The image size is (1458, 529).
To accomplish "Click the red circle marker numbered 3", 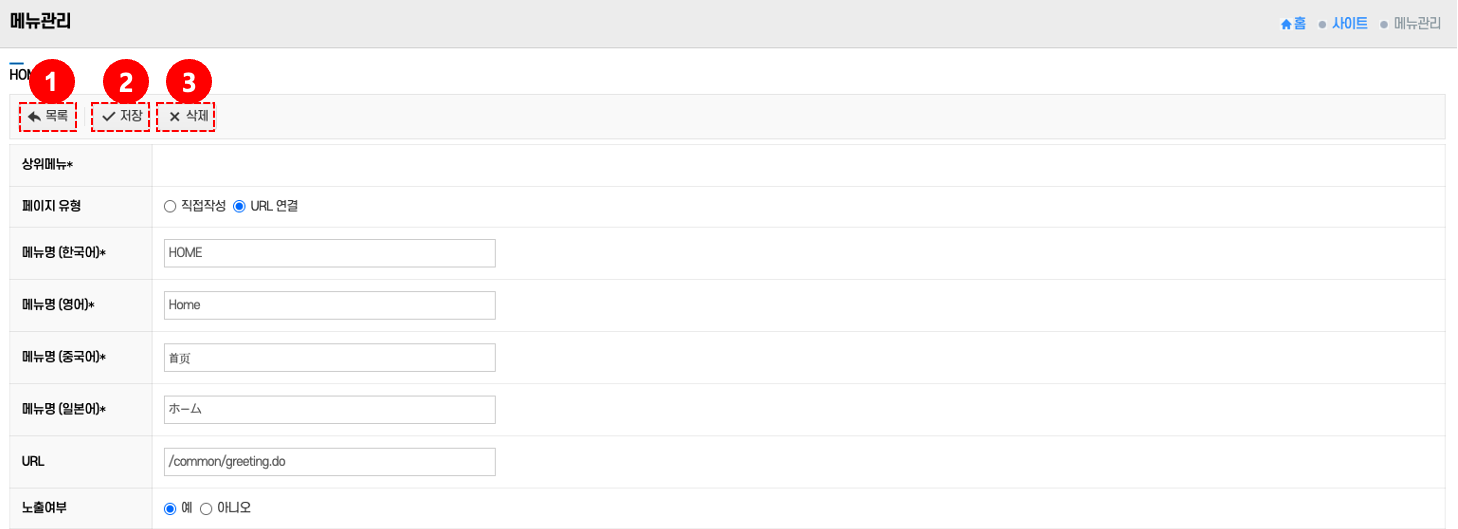I will click(x=189, y=81).
